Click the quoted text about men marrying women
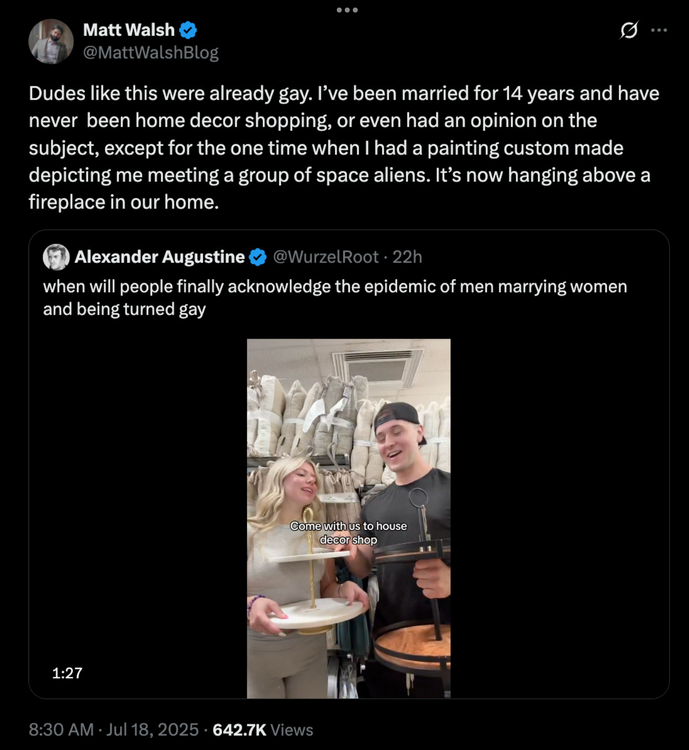689x750 pixels. click(x=335, y=297)
